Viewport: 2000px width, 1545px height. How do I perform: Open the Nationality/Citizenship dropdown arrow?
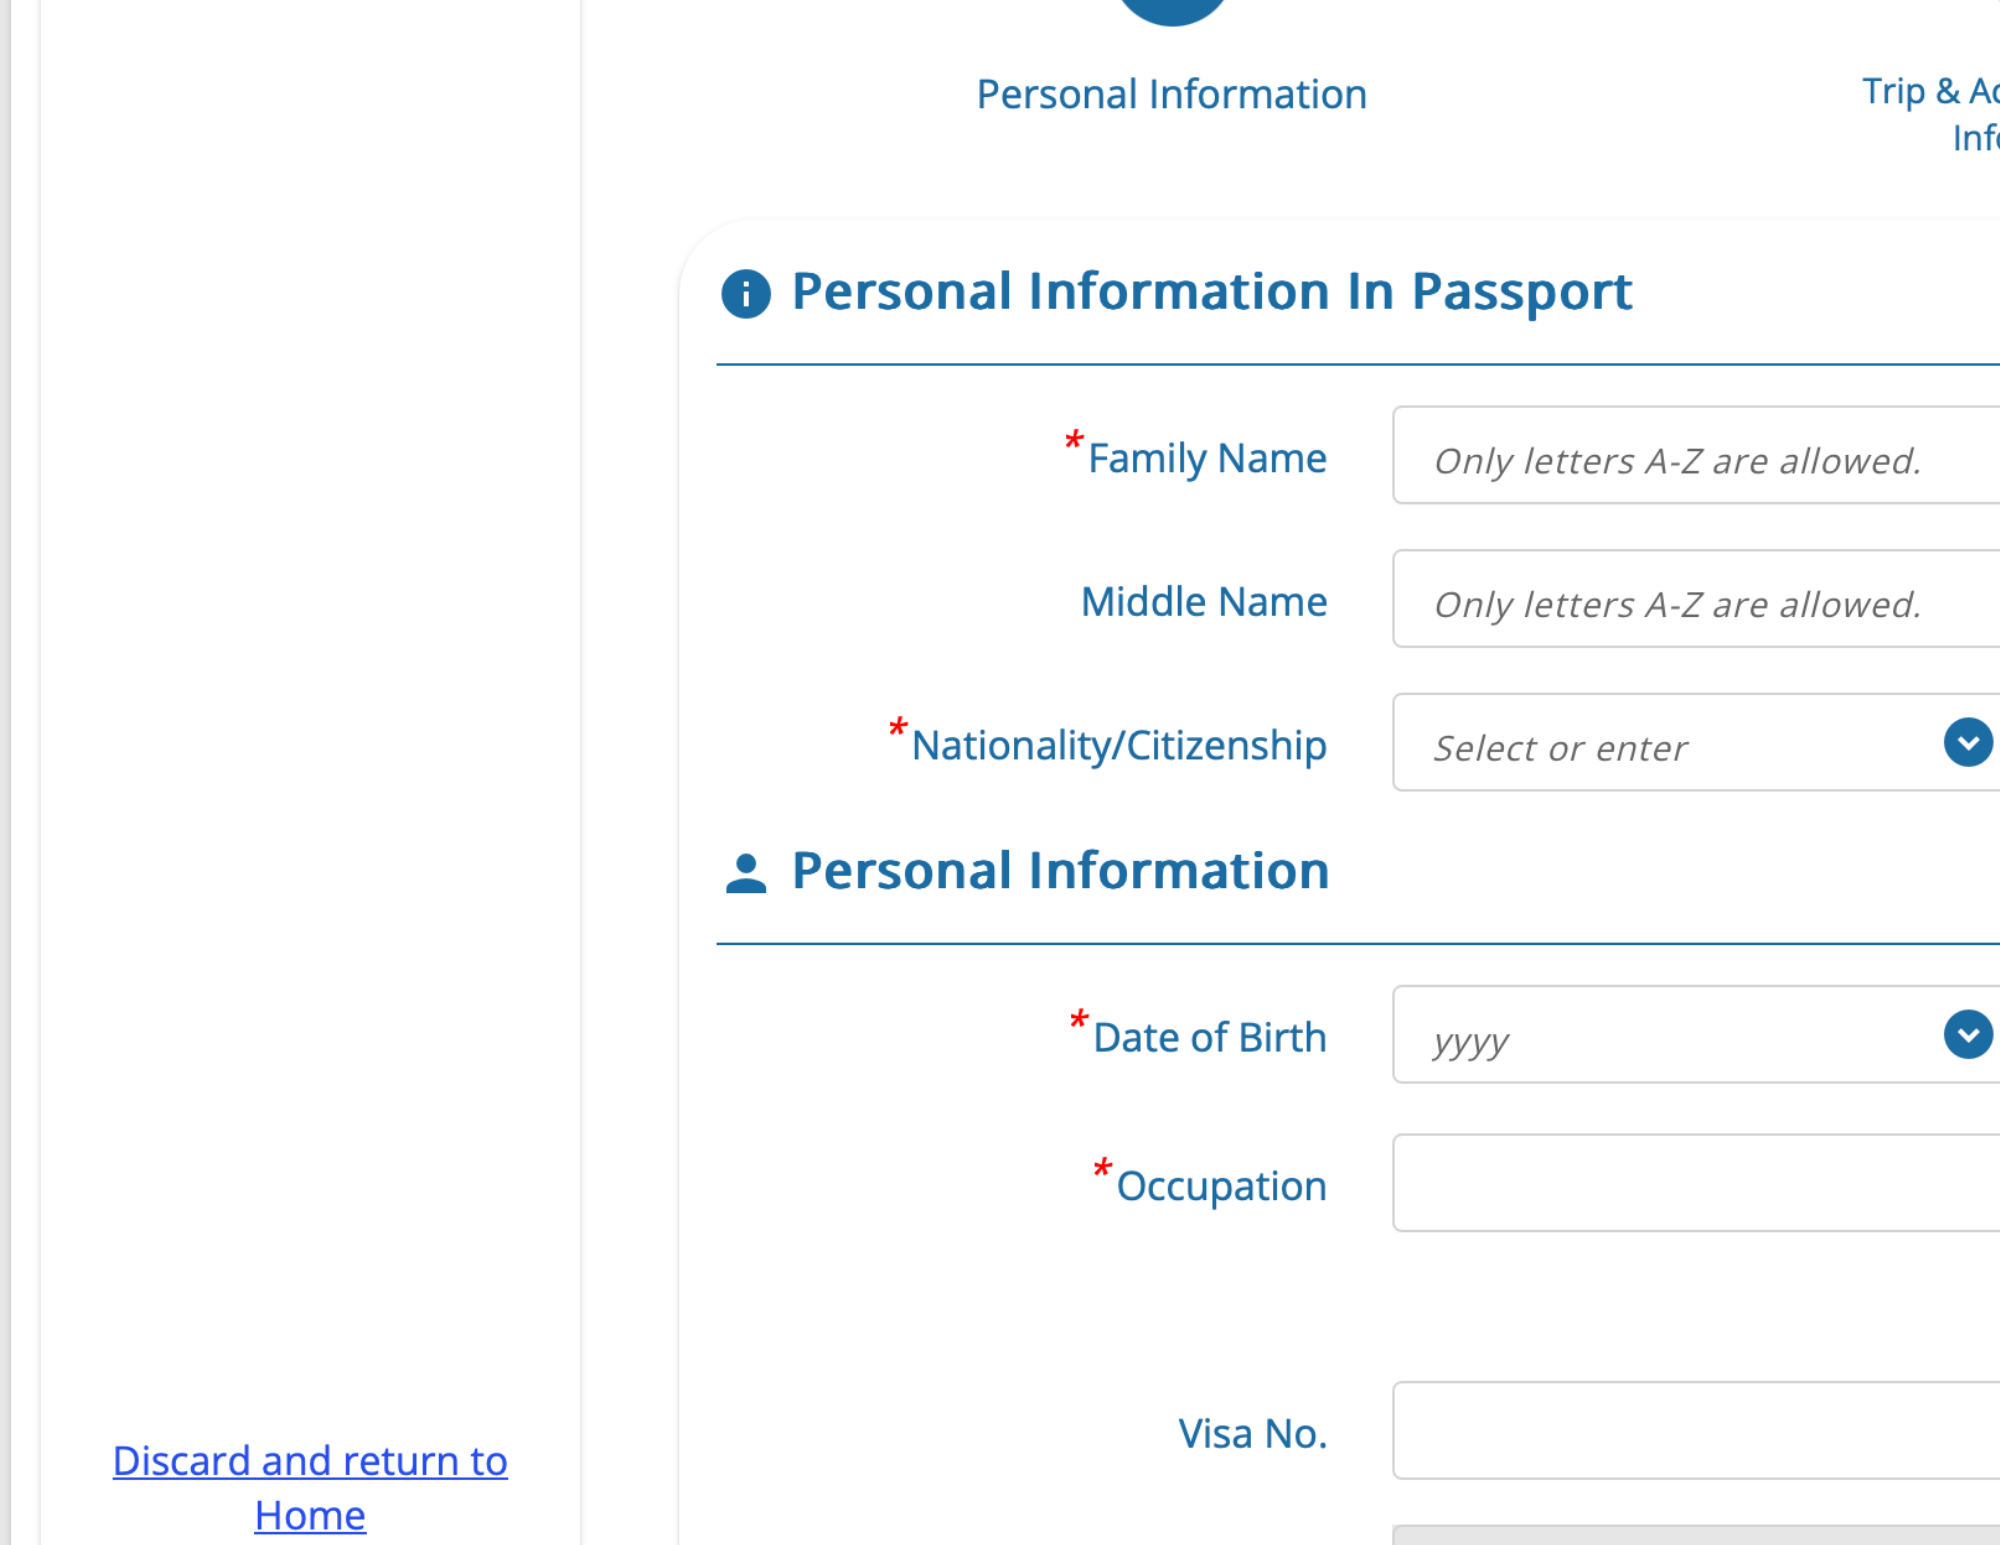point(1967,743)
